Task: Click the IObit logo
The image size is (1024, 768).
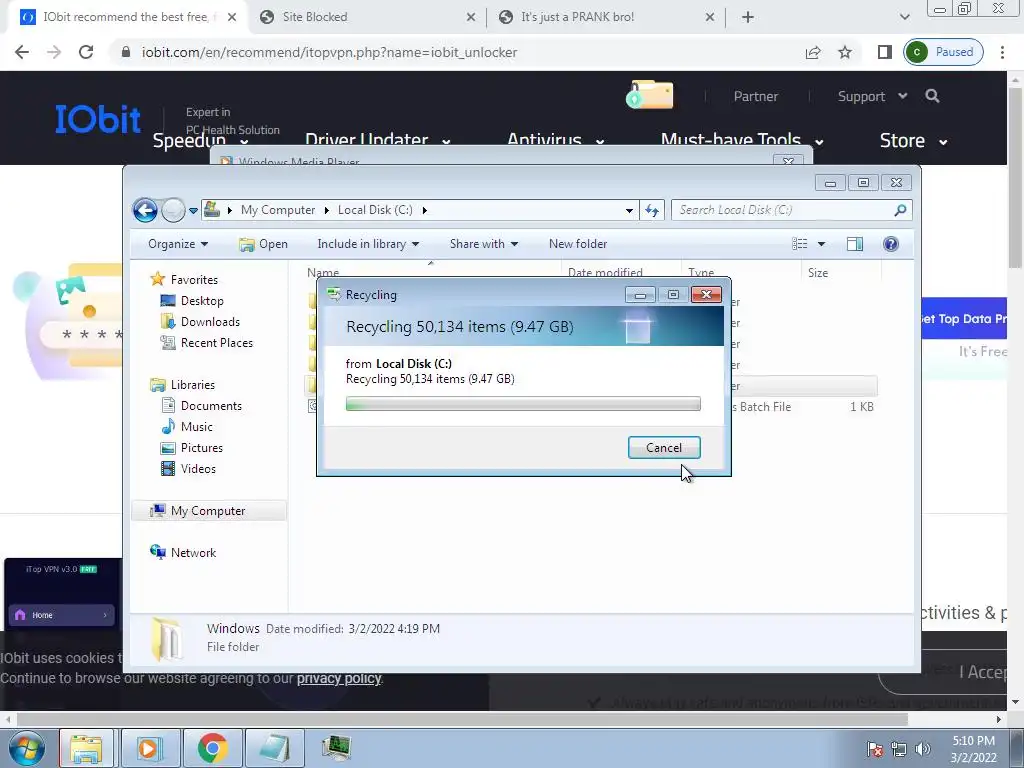Action: (98, 119)
